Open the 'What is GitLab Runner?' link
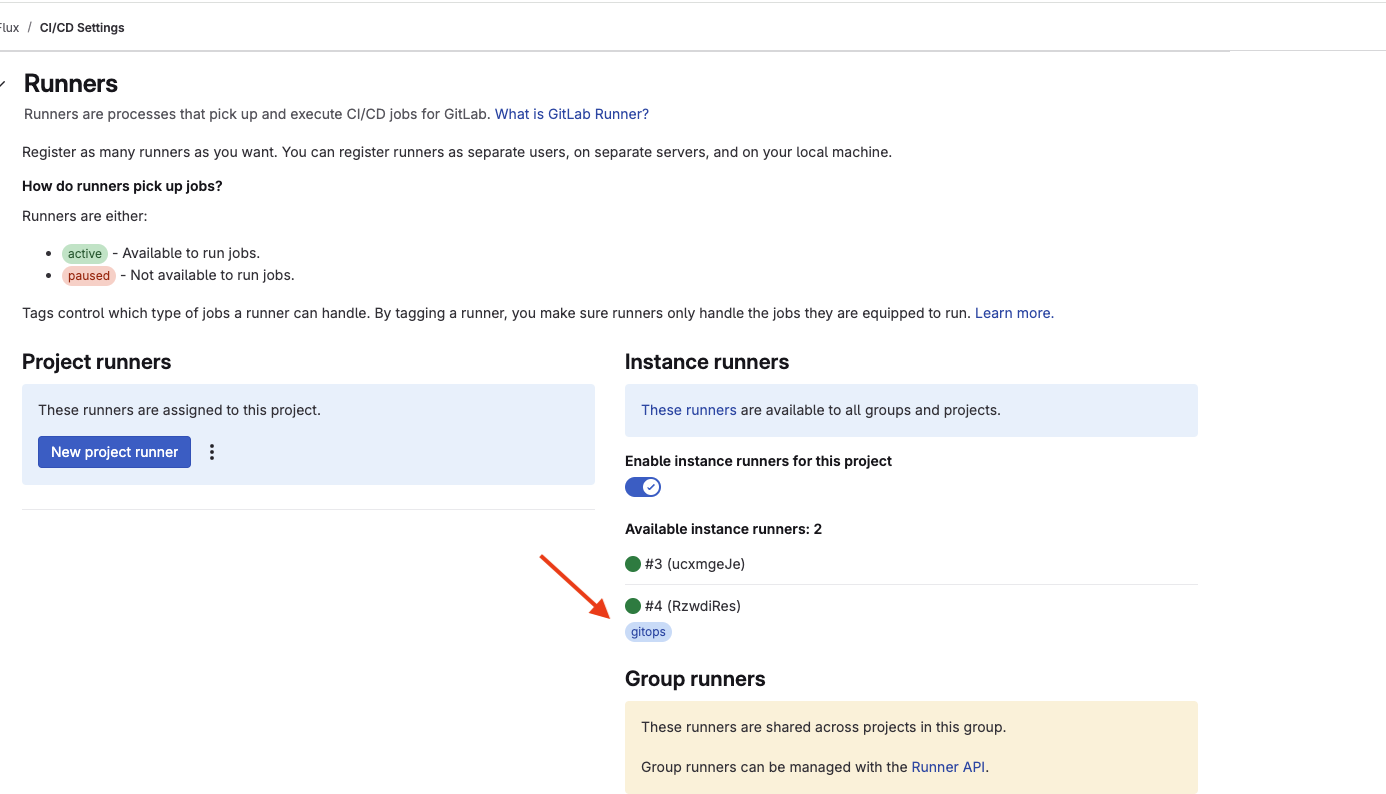1386x794 pixels. 572,114
